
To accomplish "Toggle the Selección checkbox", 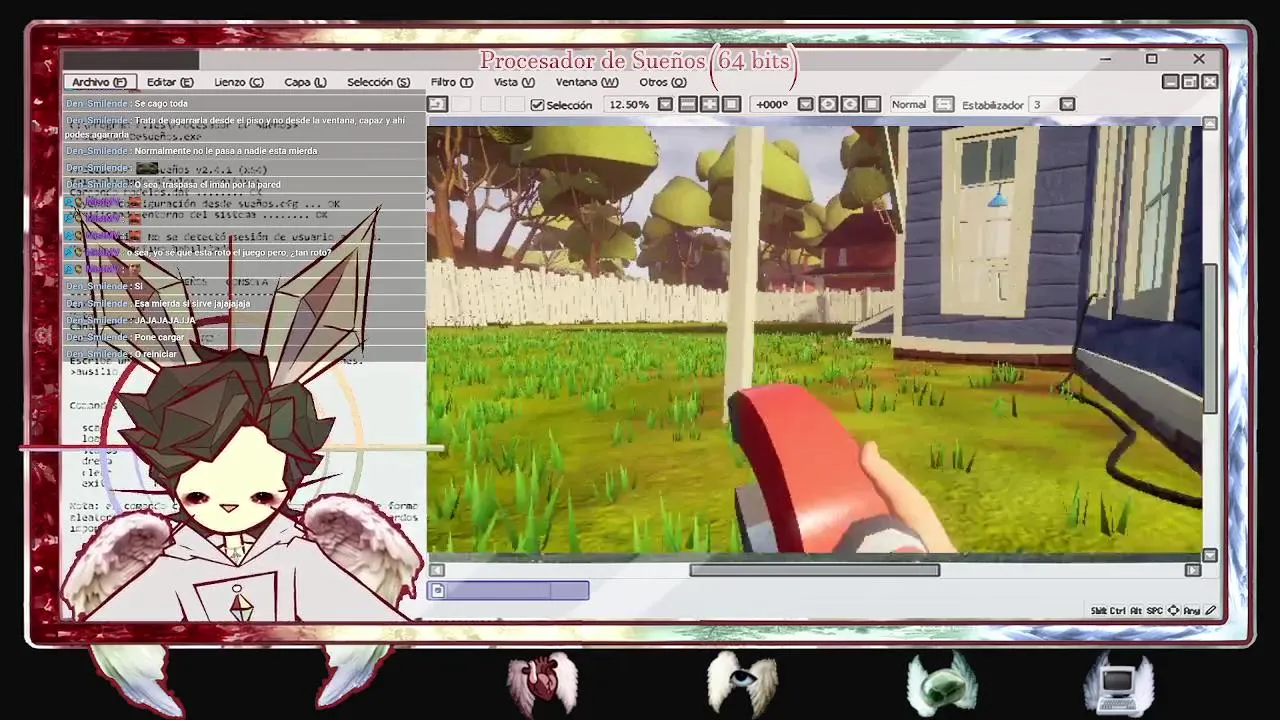I will (538, 105).
